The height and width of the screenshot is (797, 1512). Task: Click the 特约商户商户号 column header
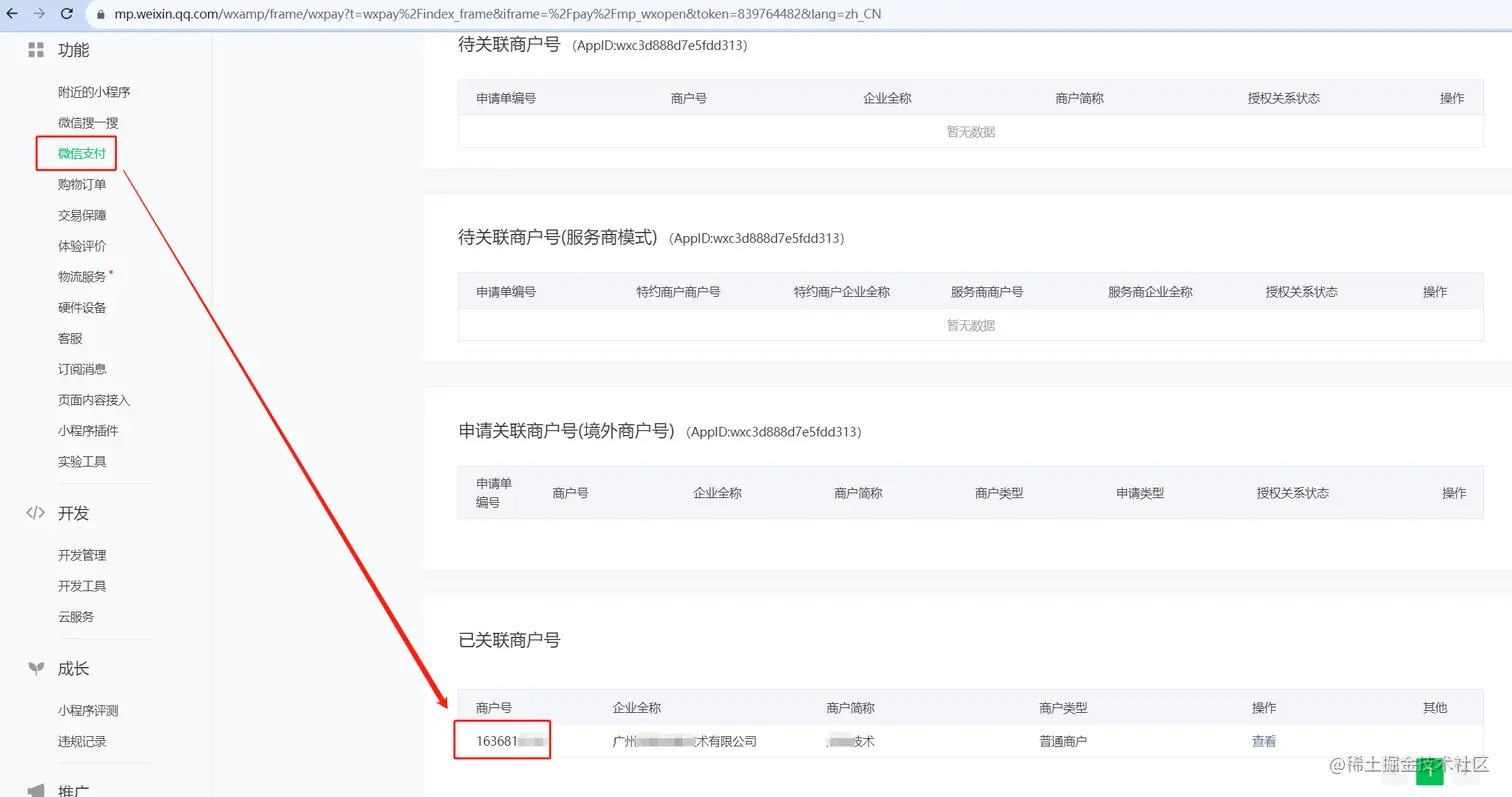coord(678,292)
